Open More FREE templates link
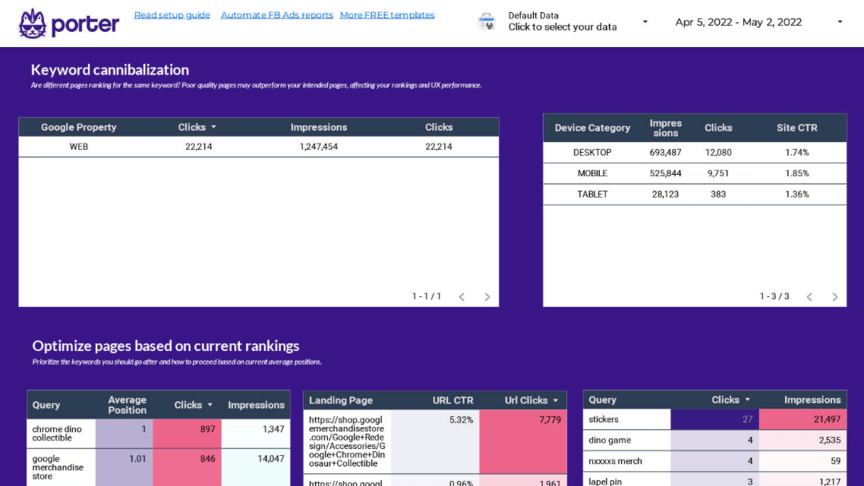Image resolution: width=864 pixels, height=486 pixels. [x=387, y=15]
